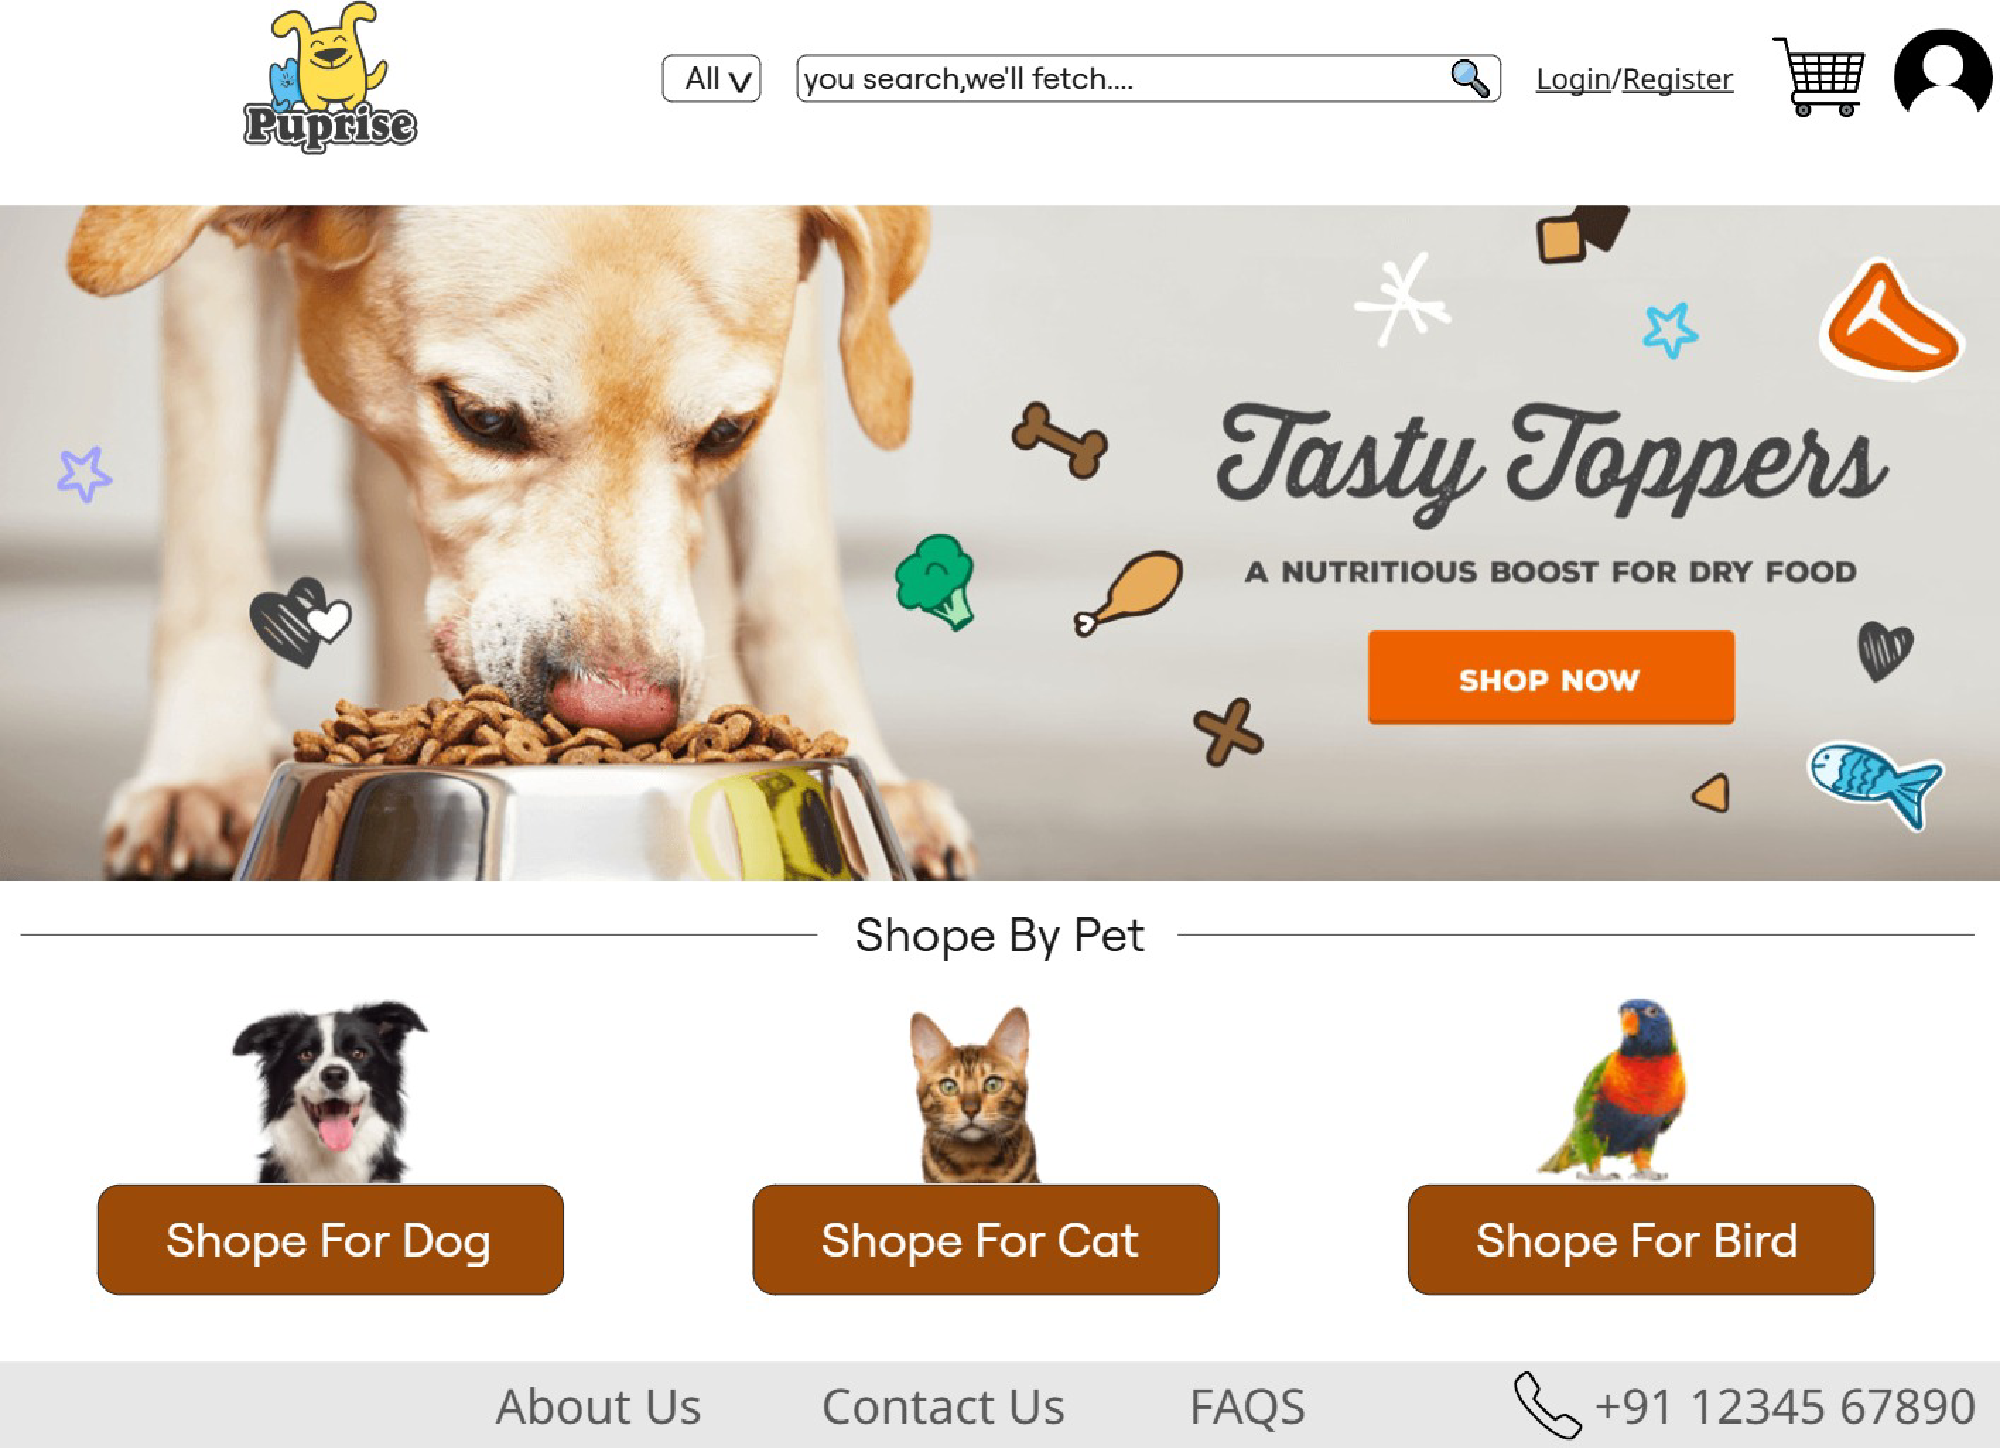Expand the All category dropdown
This screenshot has height=1448, width=2000.
(x=712, y=79)
